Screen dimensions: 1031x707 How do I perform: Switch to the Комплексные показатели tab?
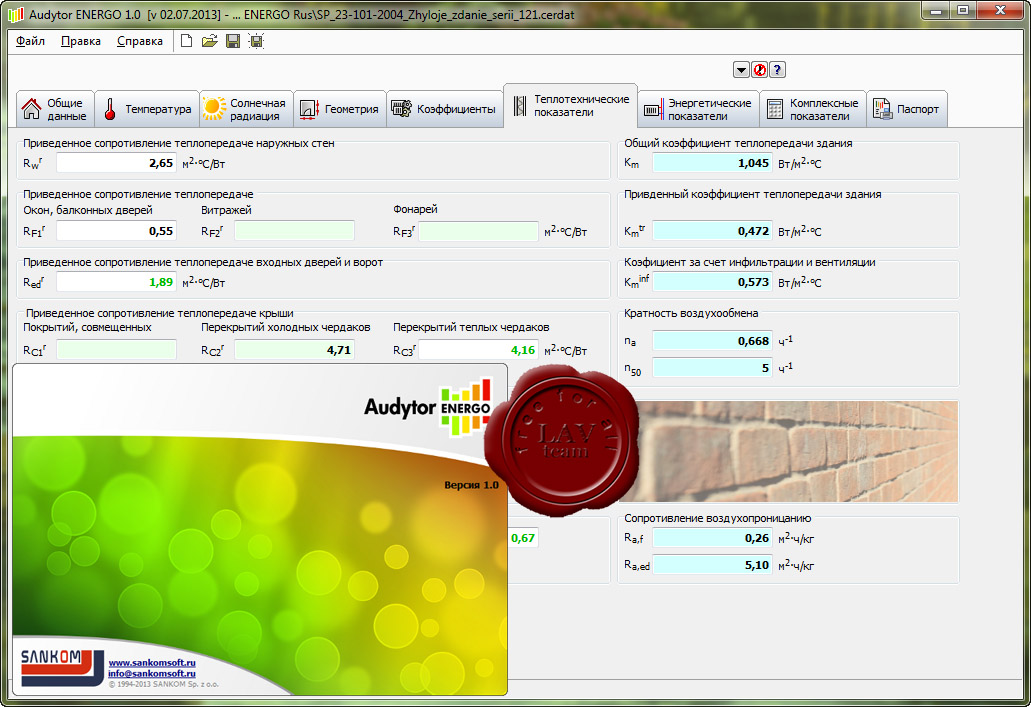pos(813,109)
